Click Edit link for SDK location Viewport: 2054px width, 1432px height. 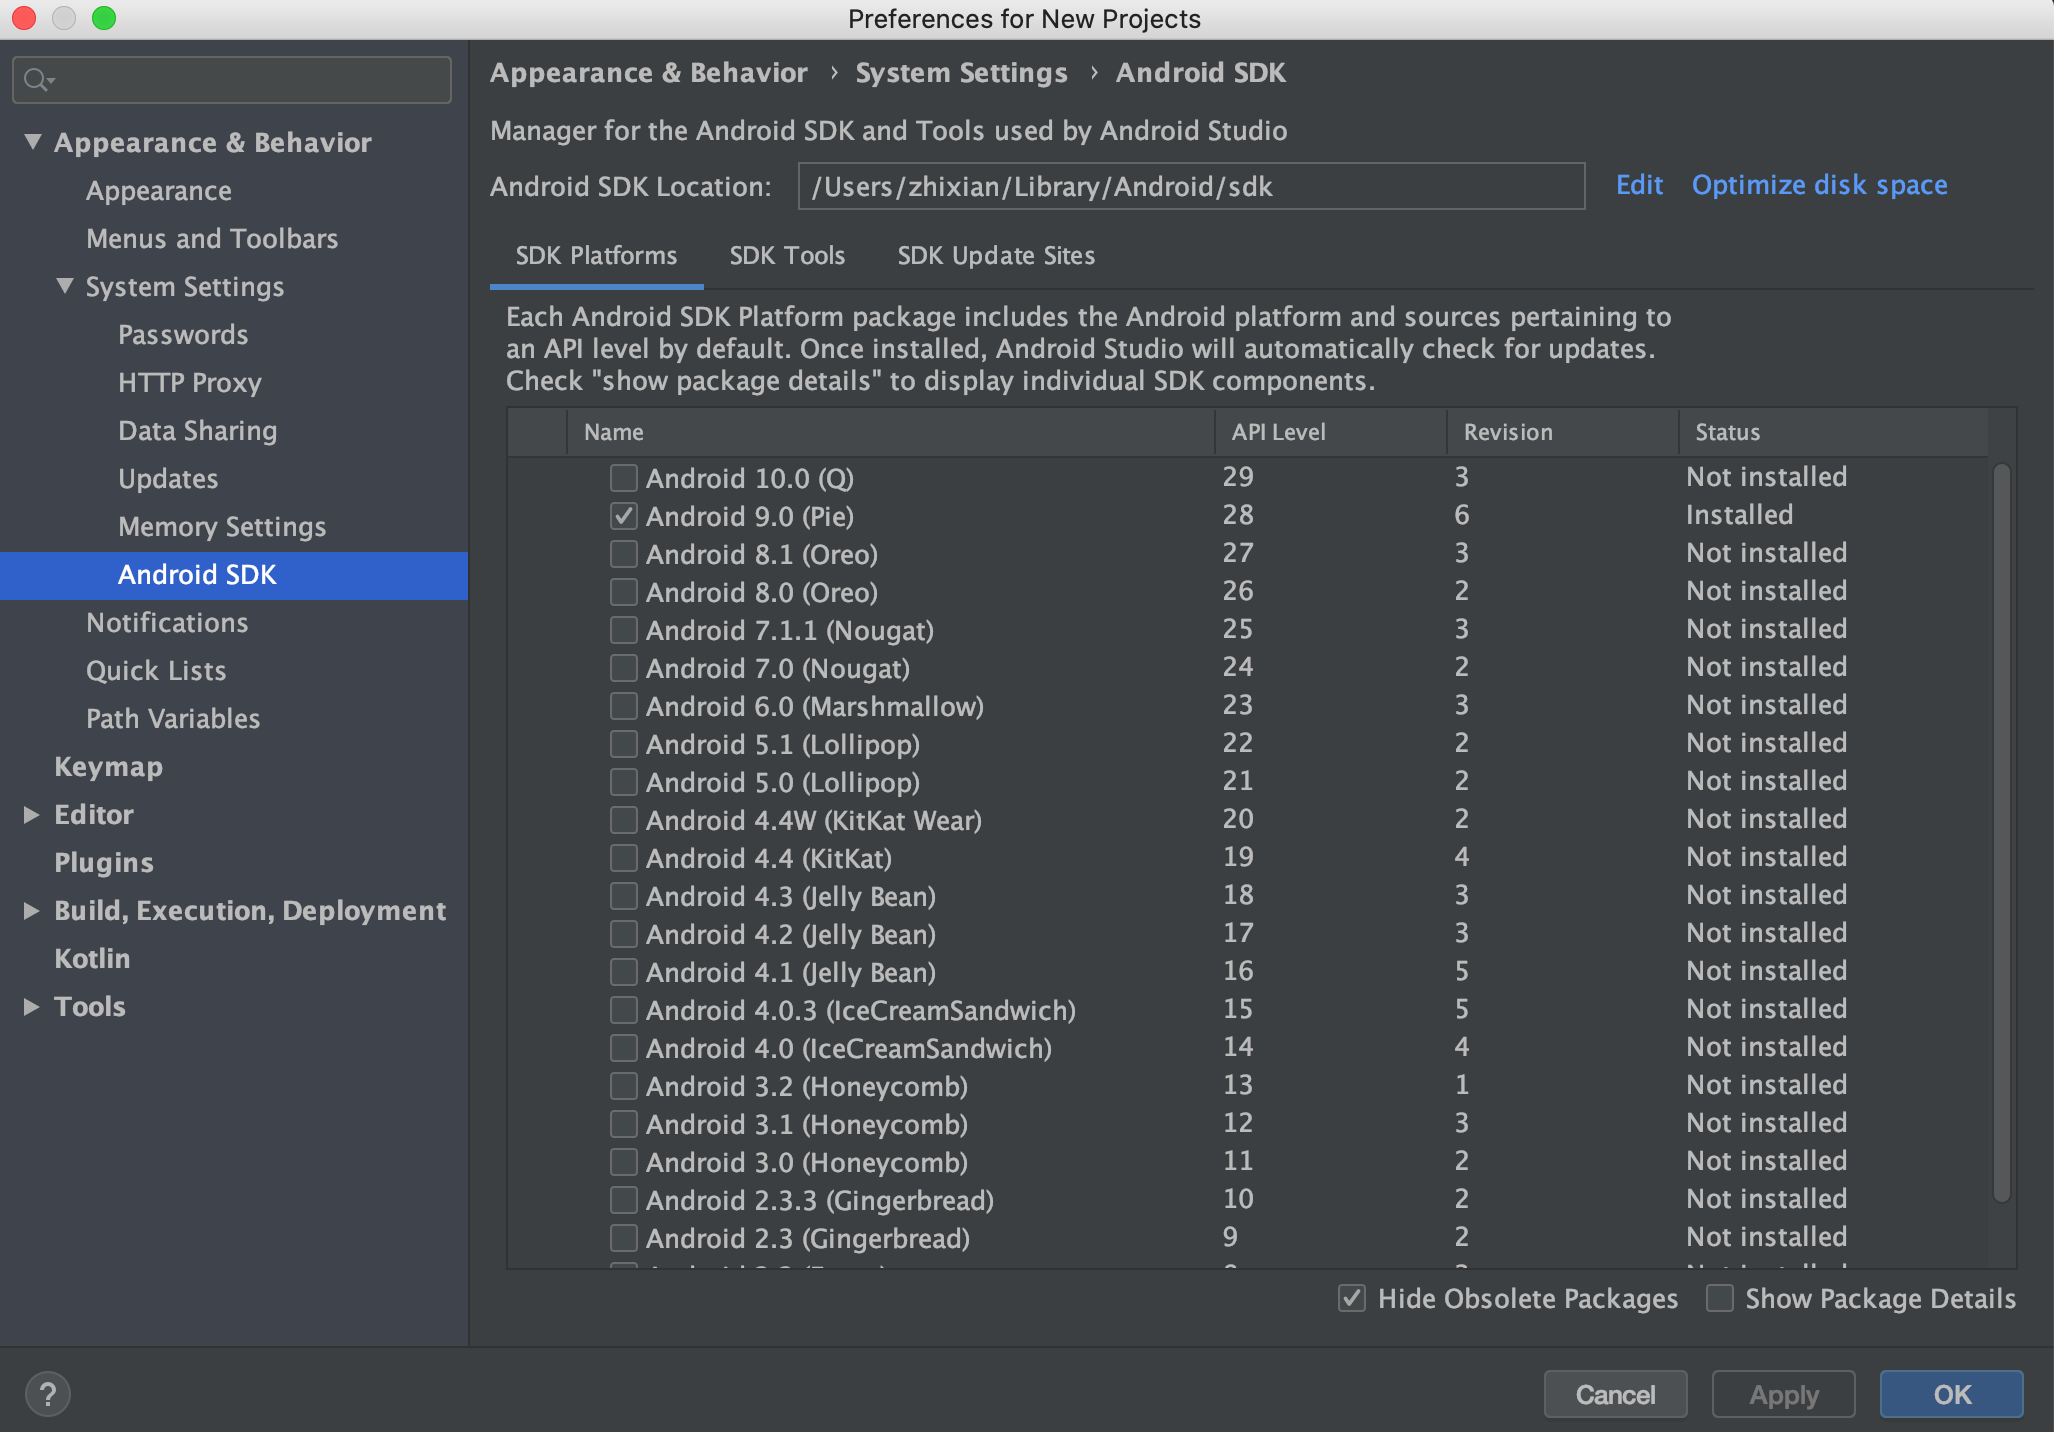[x=1639, y=185]
